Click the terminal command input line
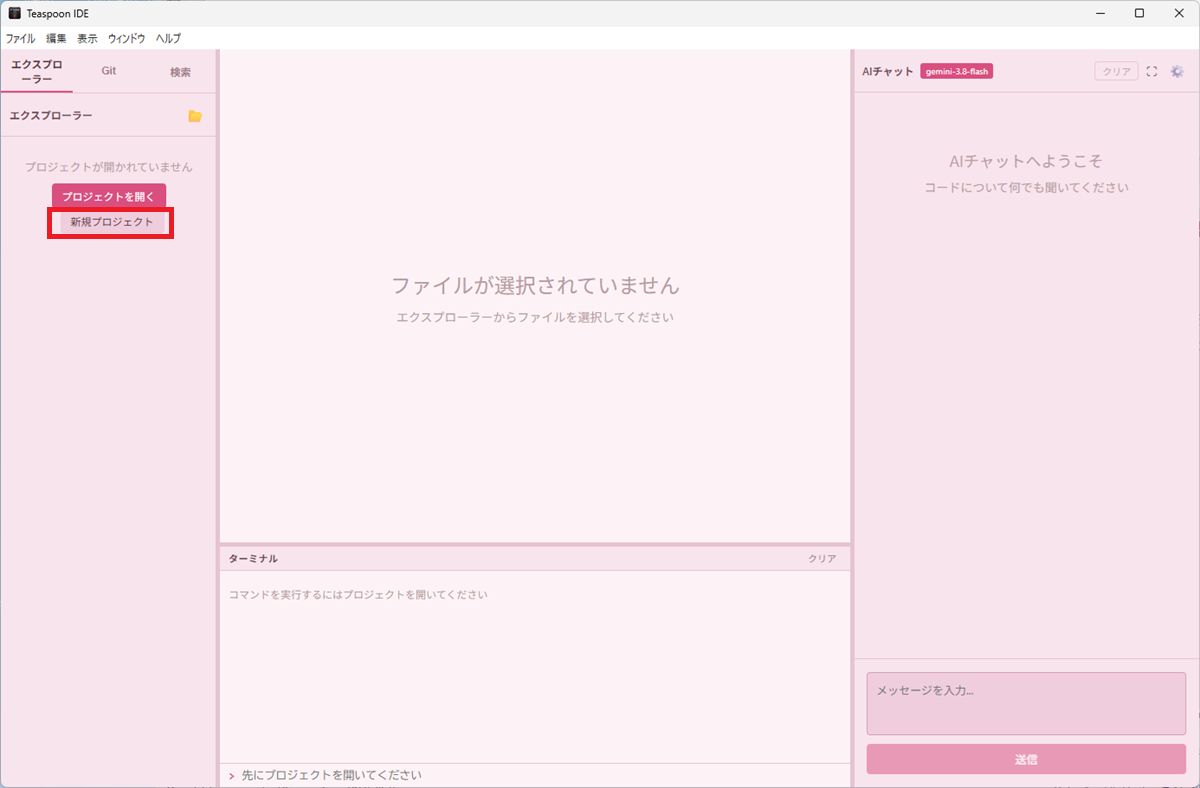 click(x=535, y=775)
